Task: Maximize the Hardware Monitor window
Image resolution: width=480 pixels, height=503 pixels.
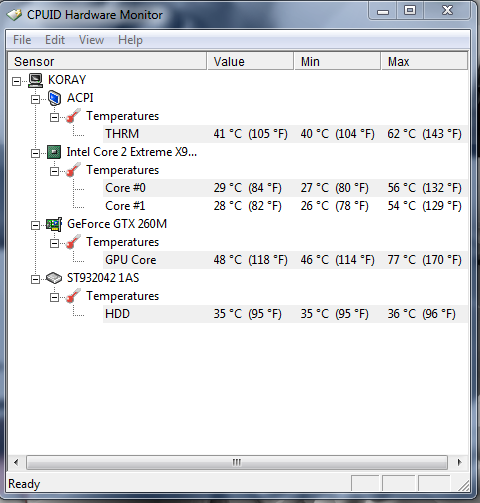Action: click(x=410, y=11)
